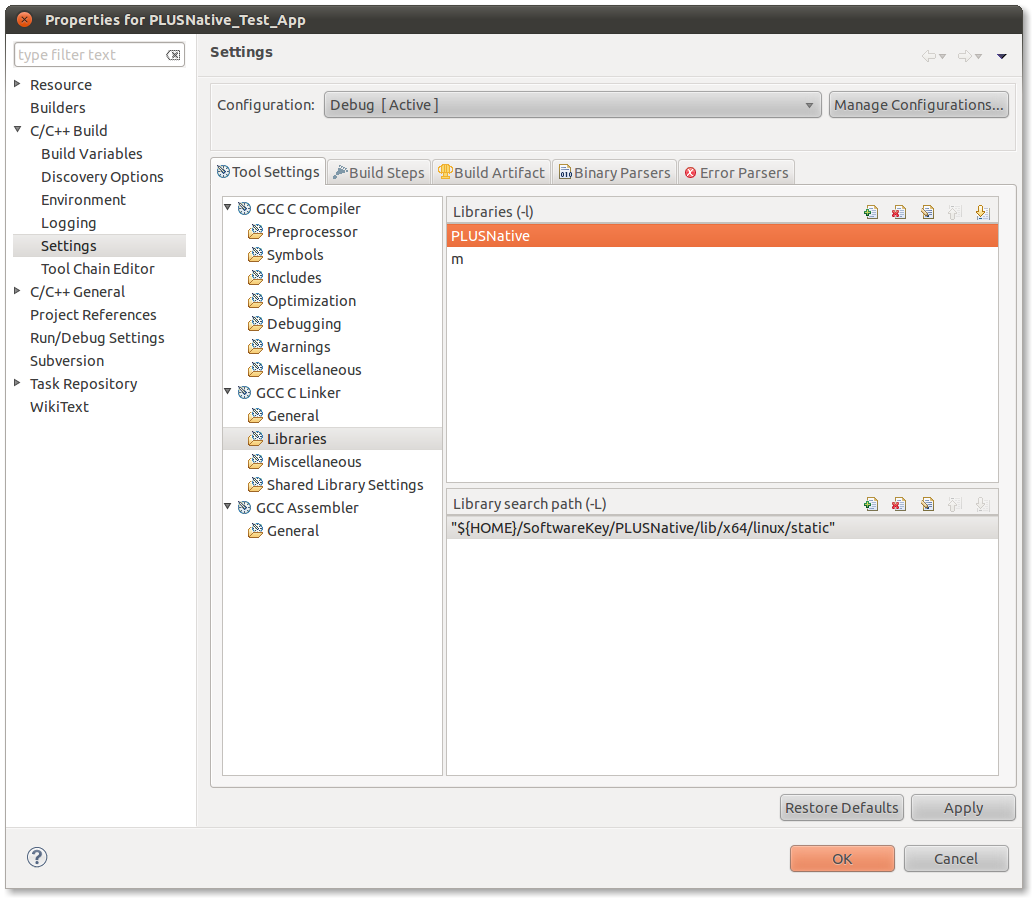This screenshot has width=1032, height=898.
Task: Switch to the Tool Settings tab
Action: pos(268,172)
